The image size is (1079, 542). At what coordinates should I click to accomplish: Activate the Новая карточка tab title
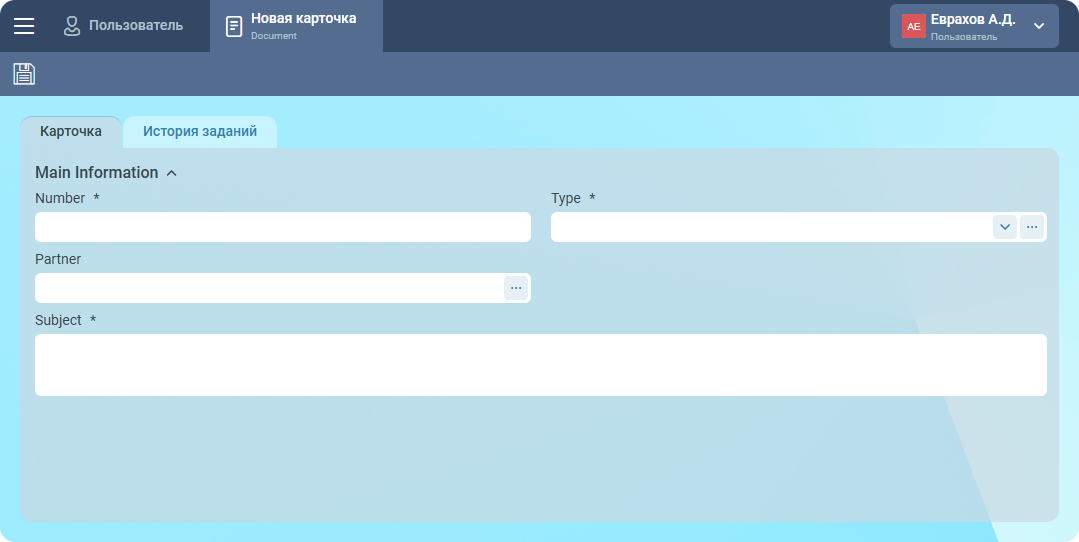click(303, 19)
